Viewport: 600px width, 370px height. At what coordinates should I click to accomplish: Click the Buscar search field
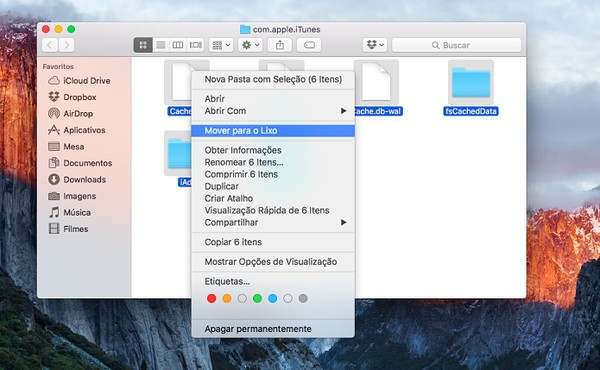coord(457,45)
